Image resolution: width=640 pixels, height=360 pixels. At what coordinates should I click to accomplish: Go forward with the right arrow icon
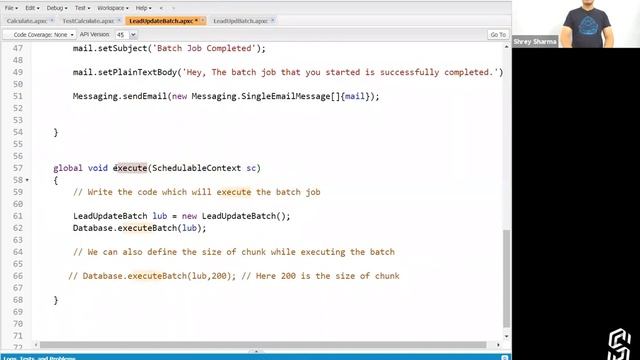[x=173, y=8]
